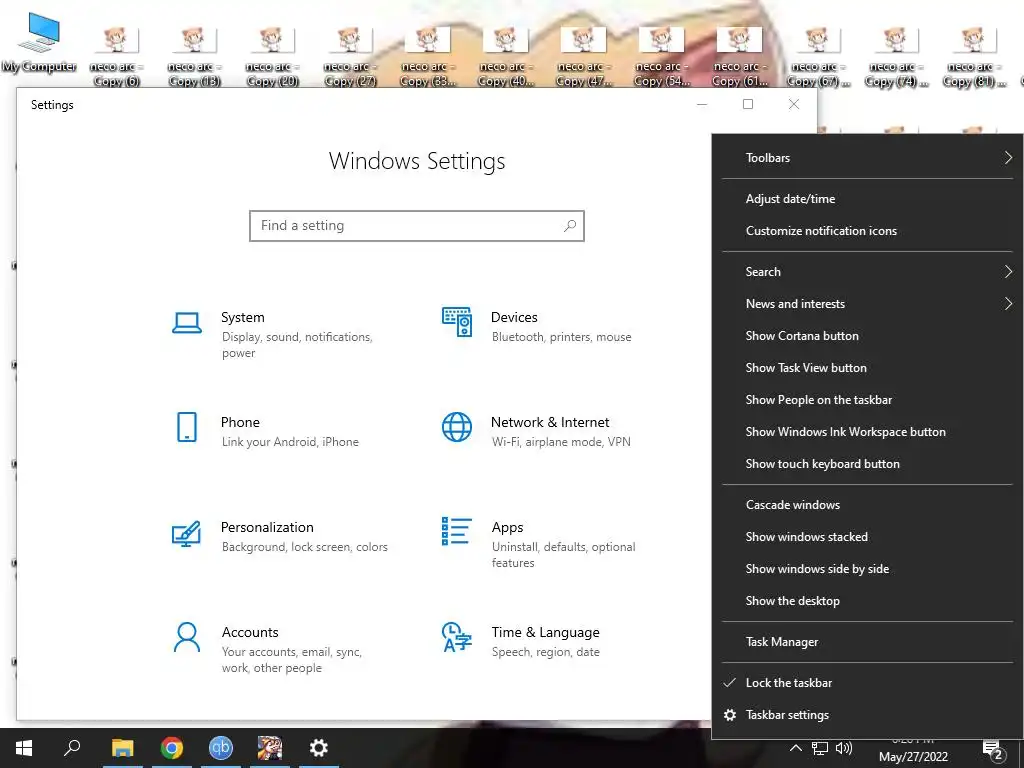Image resolution: width=1024 pixels, height=768 pixels.
Task: Select the neco arc - Copy (13) file
Action: coord(194,56)
